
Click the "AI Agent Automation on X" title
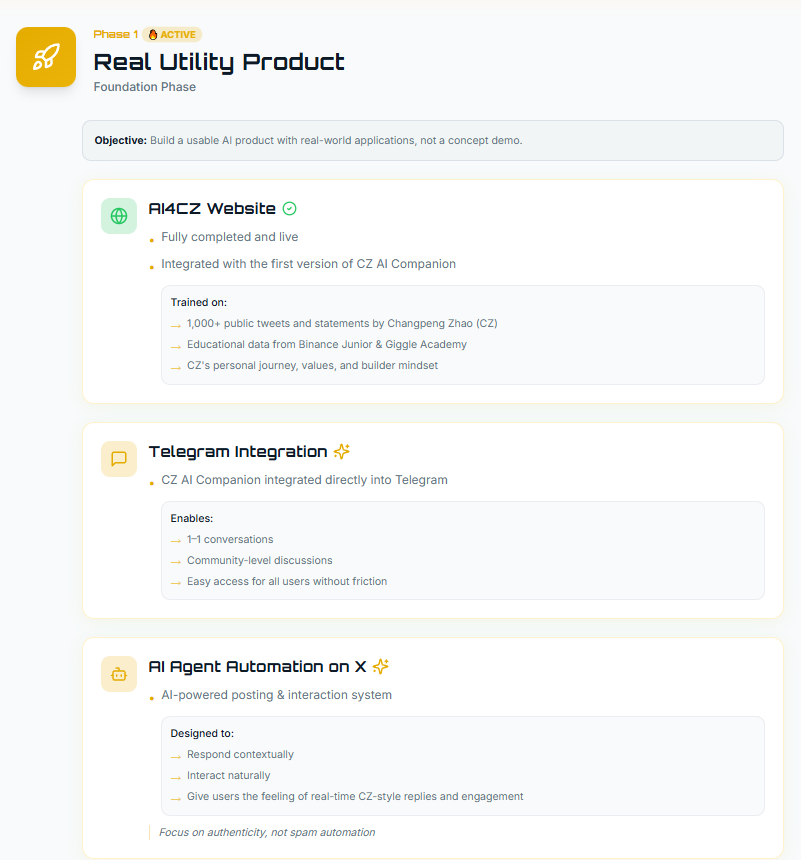257,666
